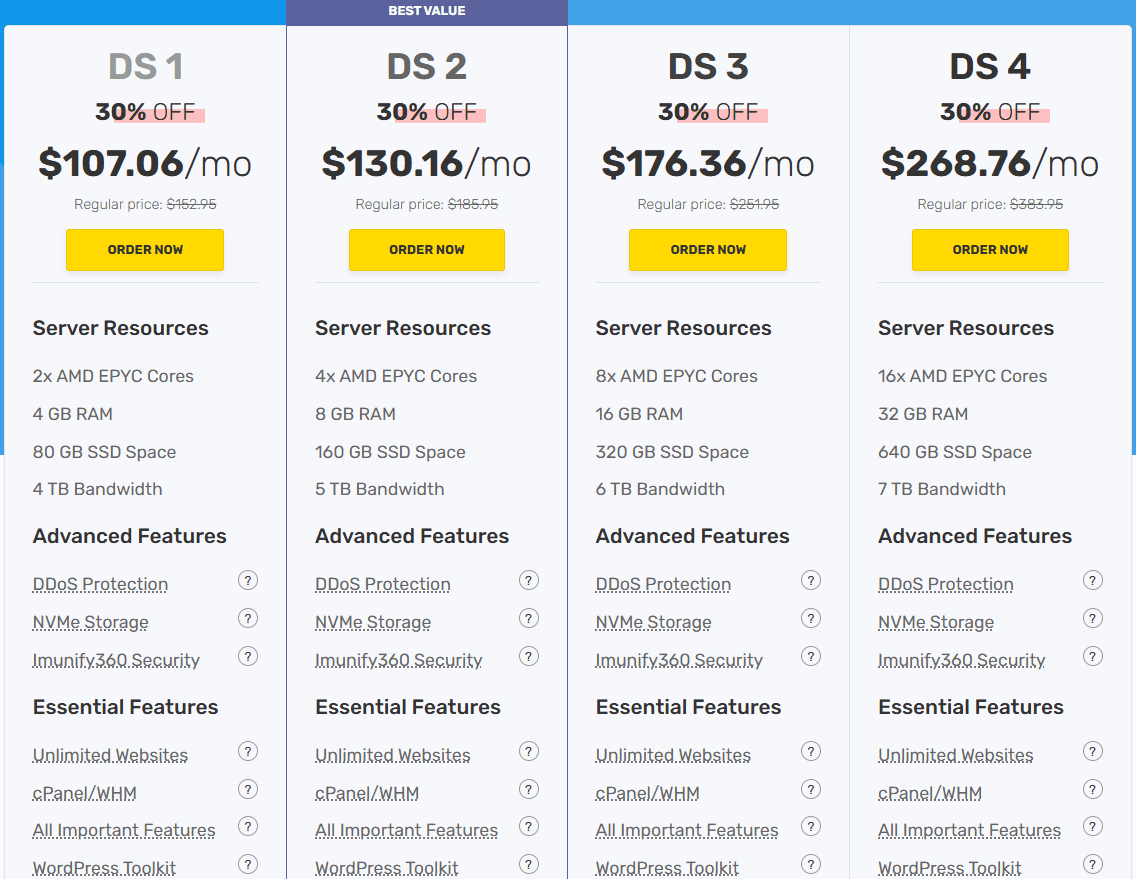Click help icon beside DS 2 NVMe Storage

click(529, 619)
